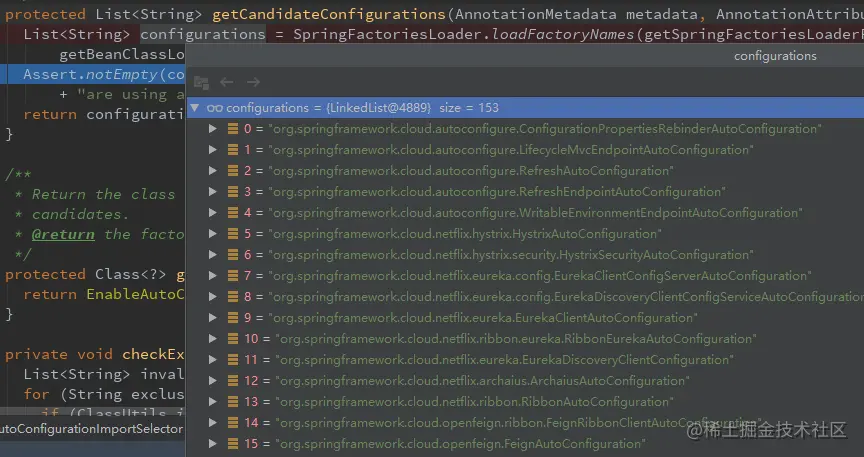Click the private void checkEx method line

95,354
